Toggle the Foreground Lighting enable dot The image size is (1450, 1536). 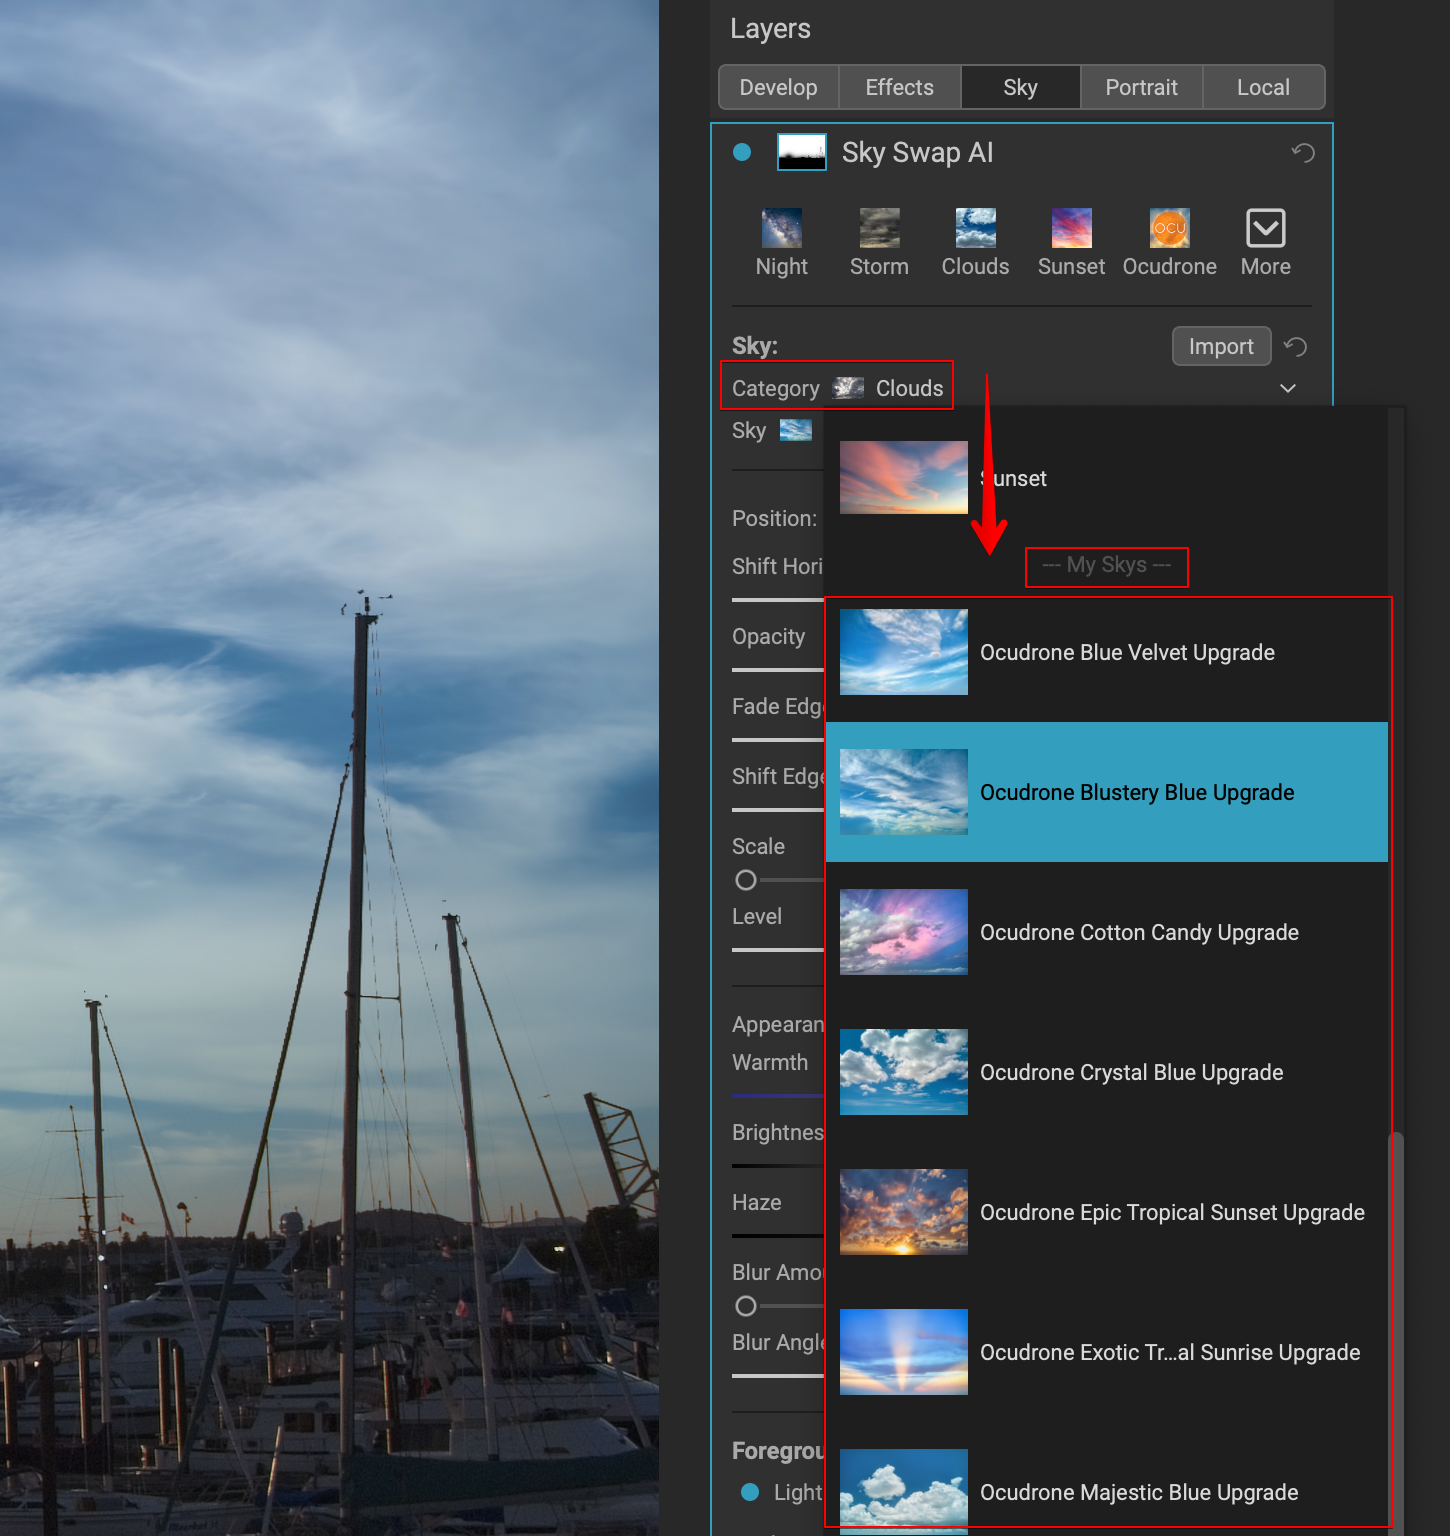(x=750, y=1492)
